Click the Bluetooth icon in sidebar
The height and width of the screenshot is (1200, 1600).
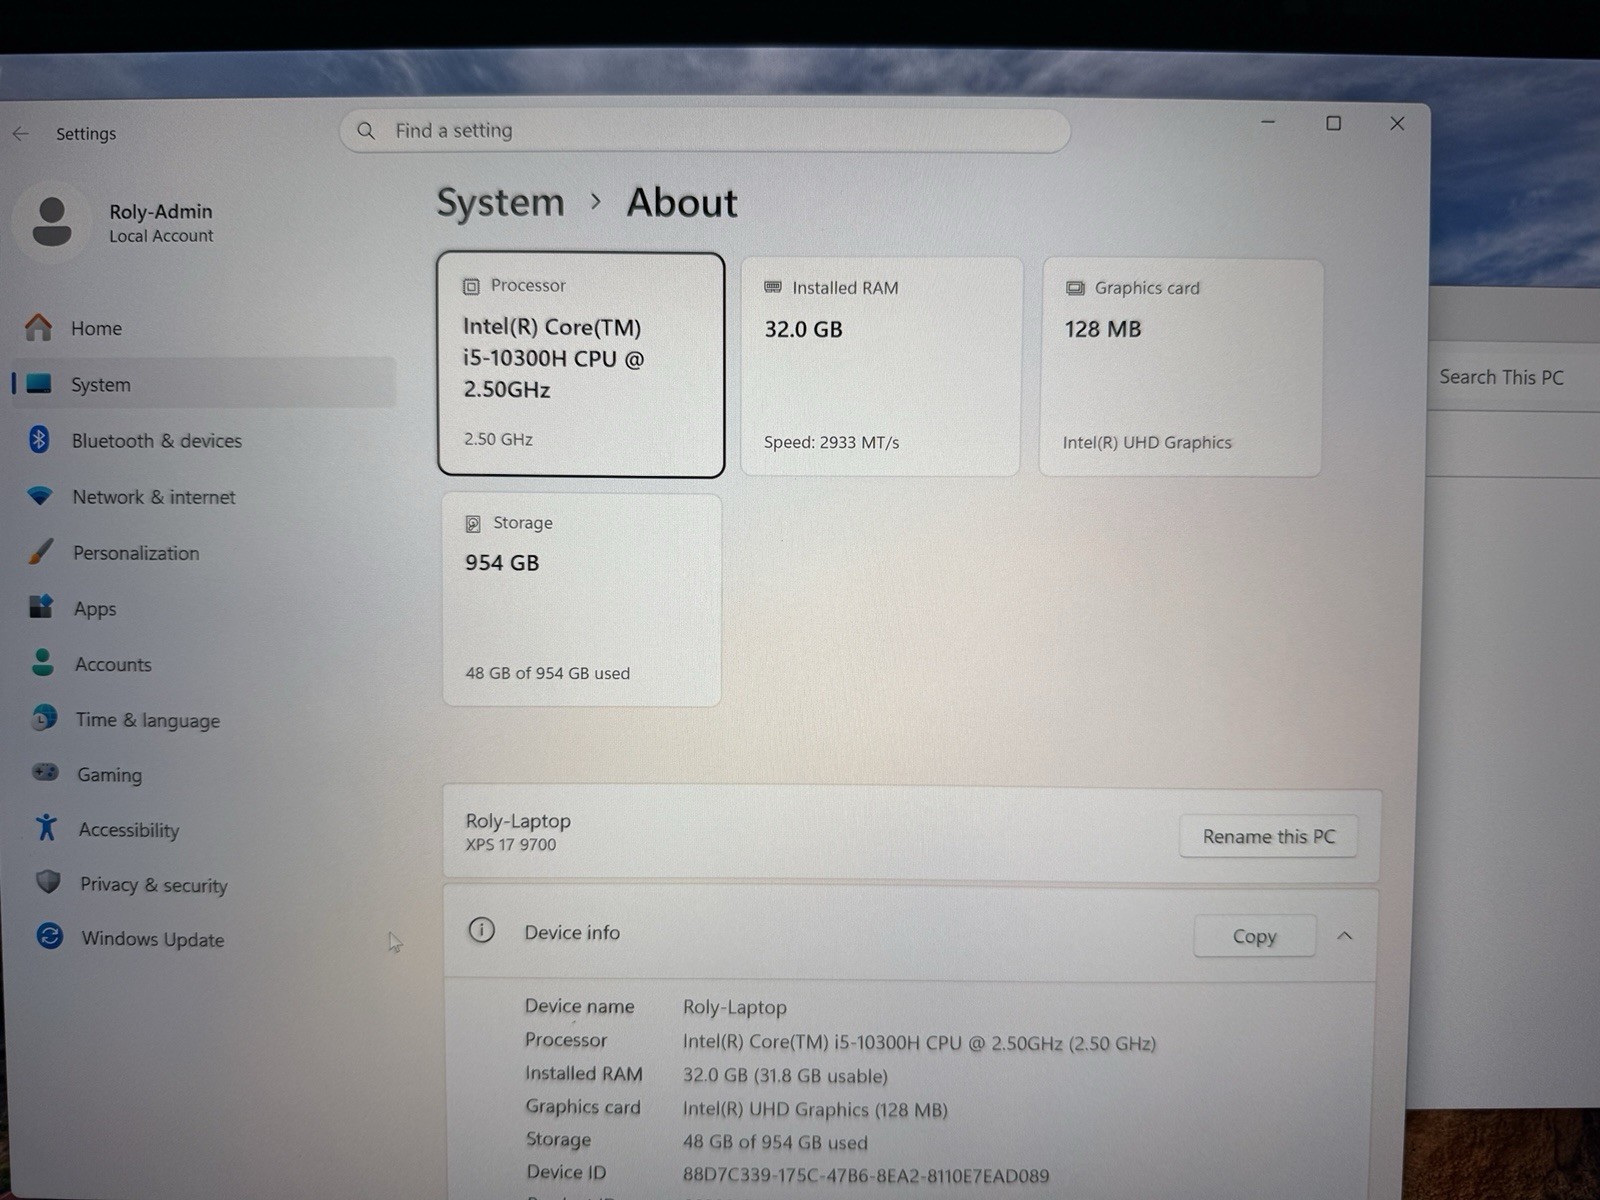(x=39, y=439)
